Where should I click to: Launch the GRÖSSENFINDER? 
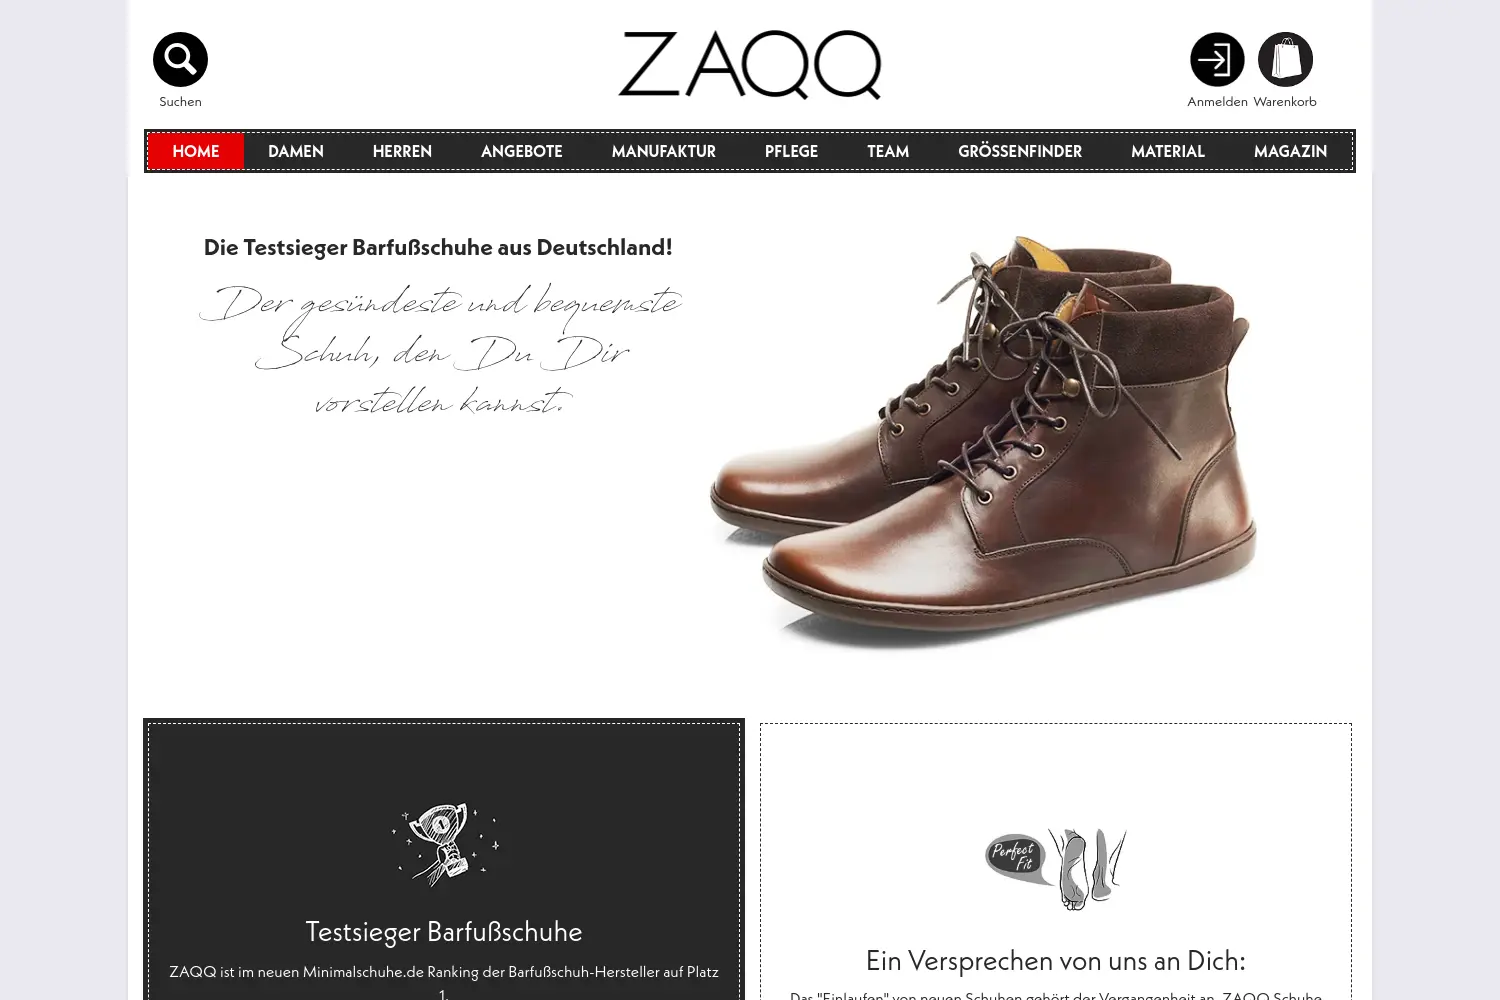1020,151
